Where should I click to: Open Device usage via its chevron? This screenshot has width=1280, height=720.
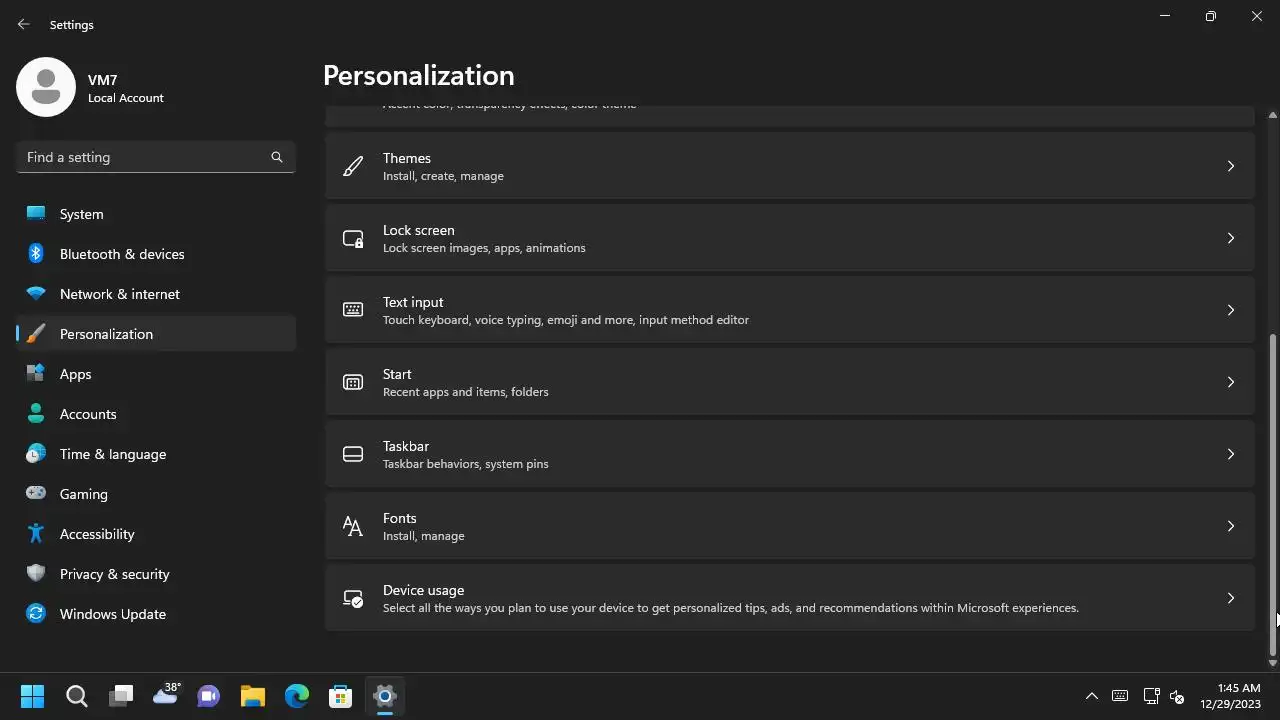(x=1231, y=598)
